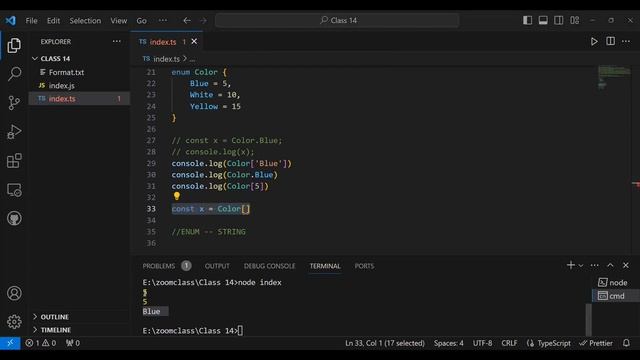
Task: Open launch profile dropdown beside new terminal
Action: (581, 266)
